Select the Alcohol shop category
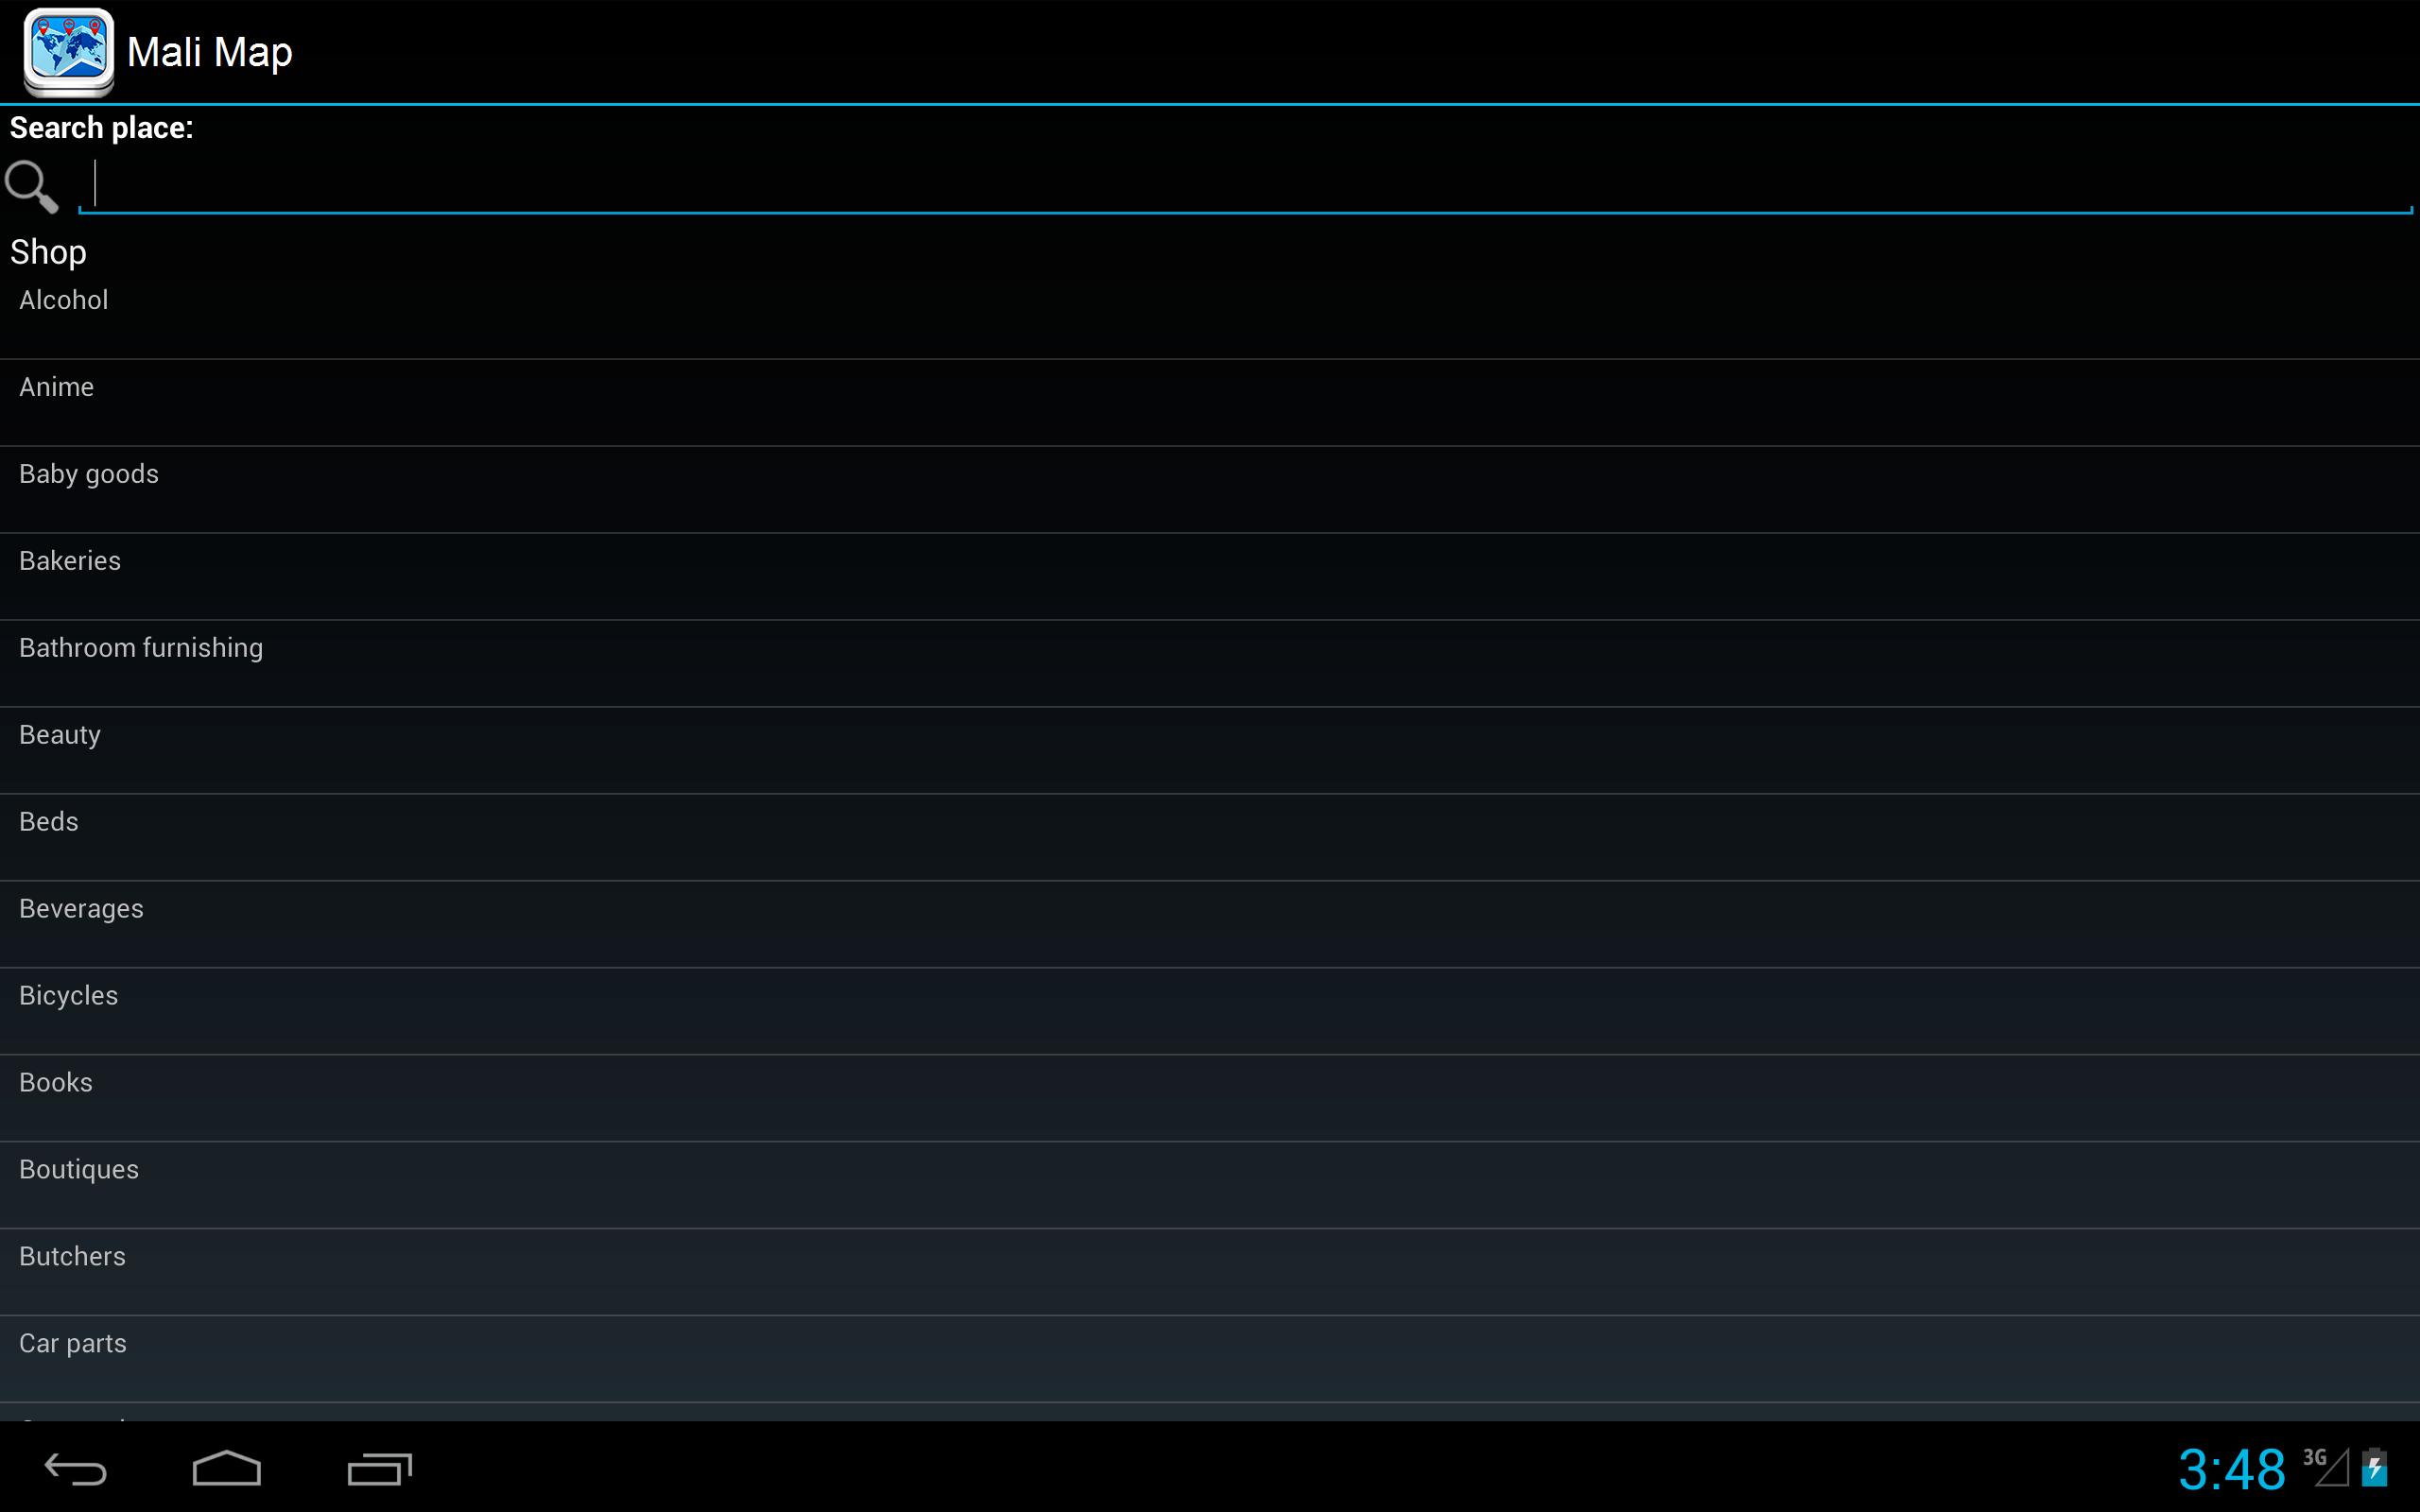 [1210, 316]
